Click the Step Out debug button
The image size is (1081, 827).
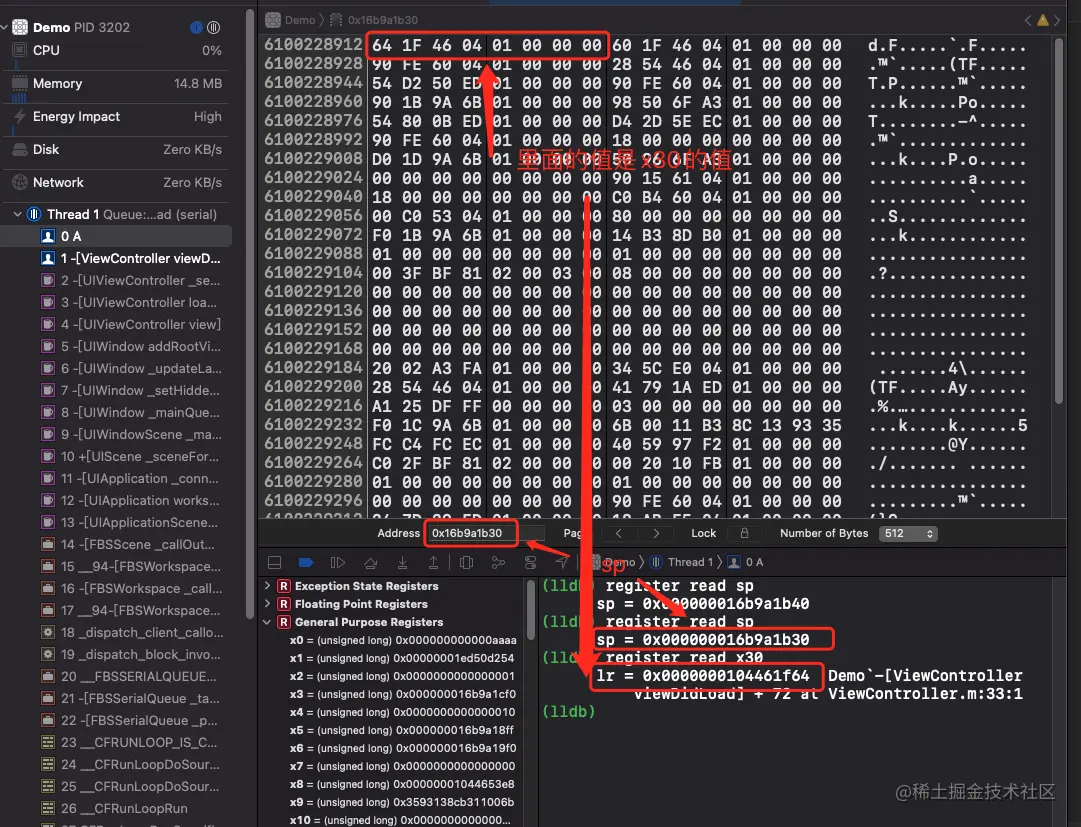pos(433,562)
